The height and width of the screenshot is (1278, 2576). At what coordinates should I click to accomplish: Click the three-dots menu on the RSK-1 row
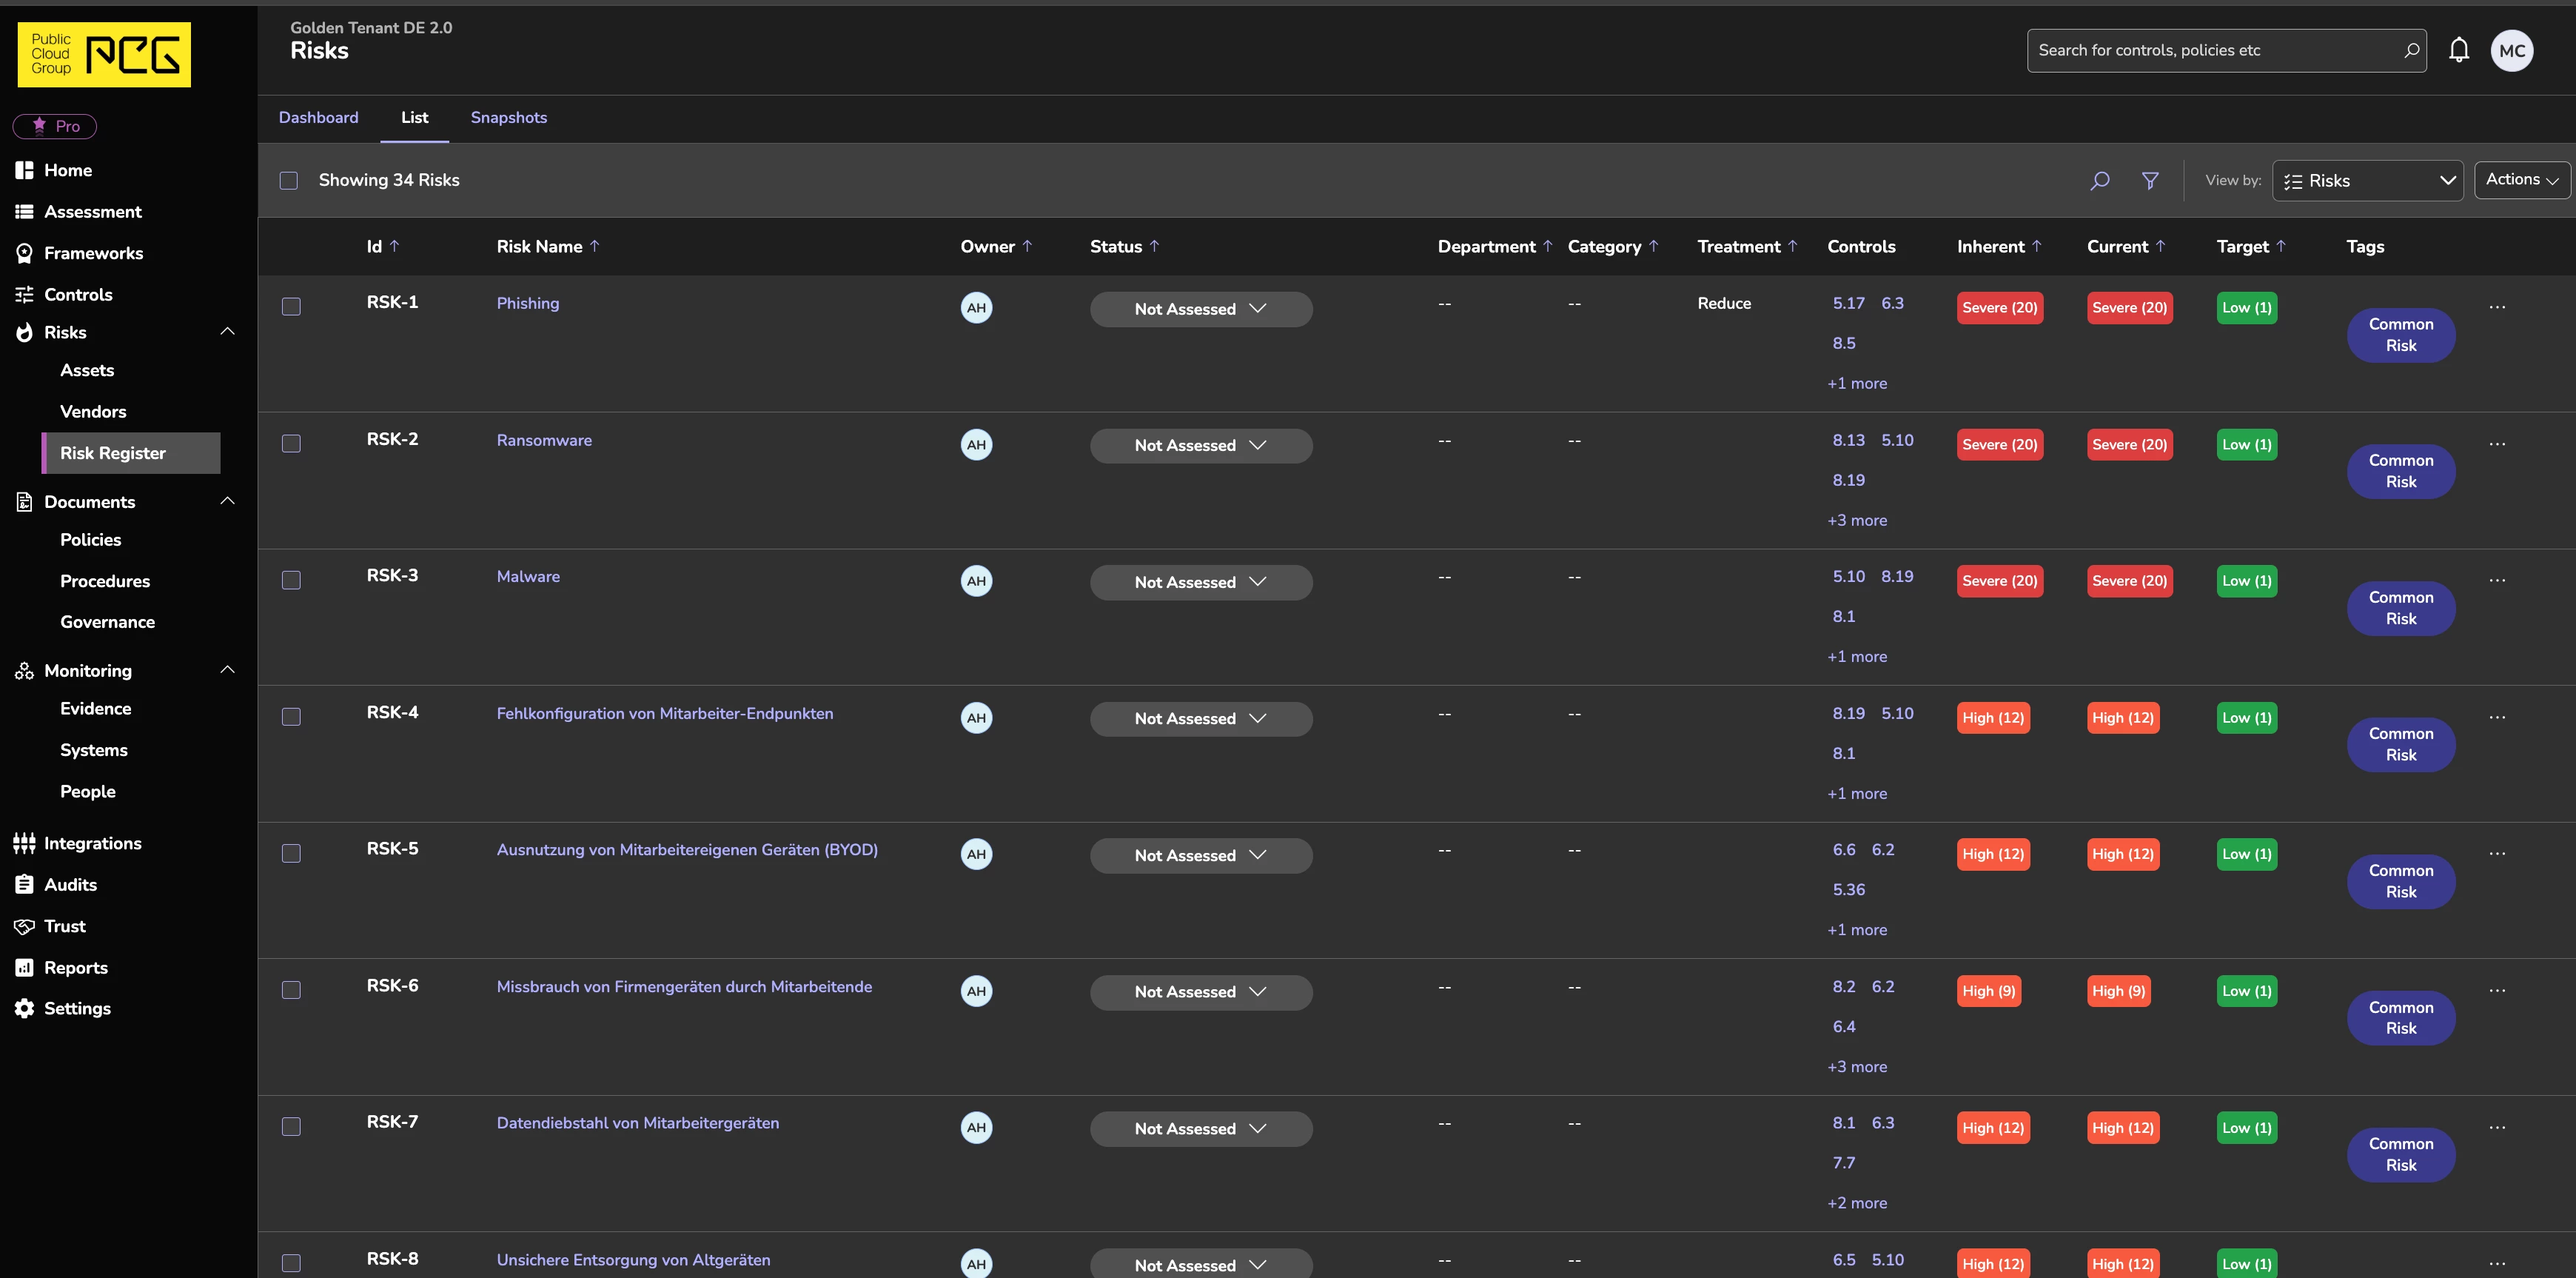(2496, 307)
